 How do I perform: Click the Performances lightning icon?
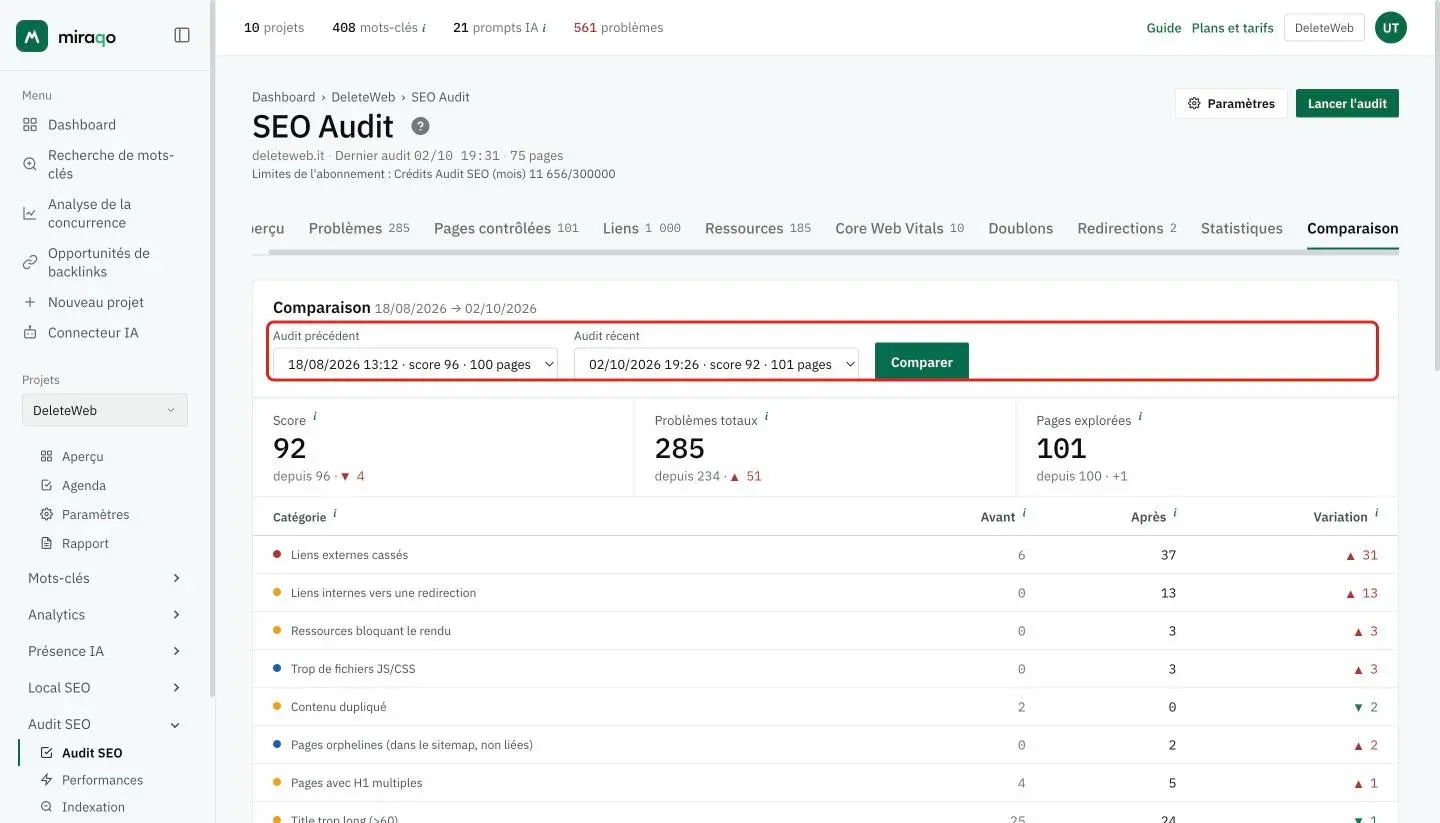46,780
